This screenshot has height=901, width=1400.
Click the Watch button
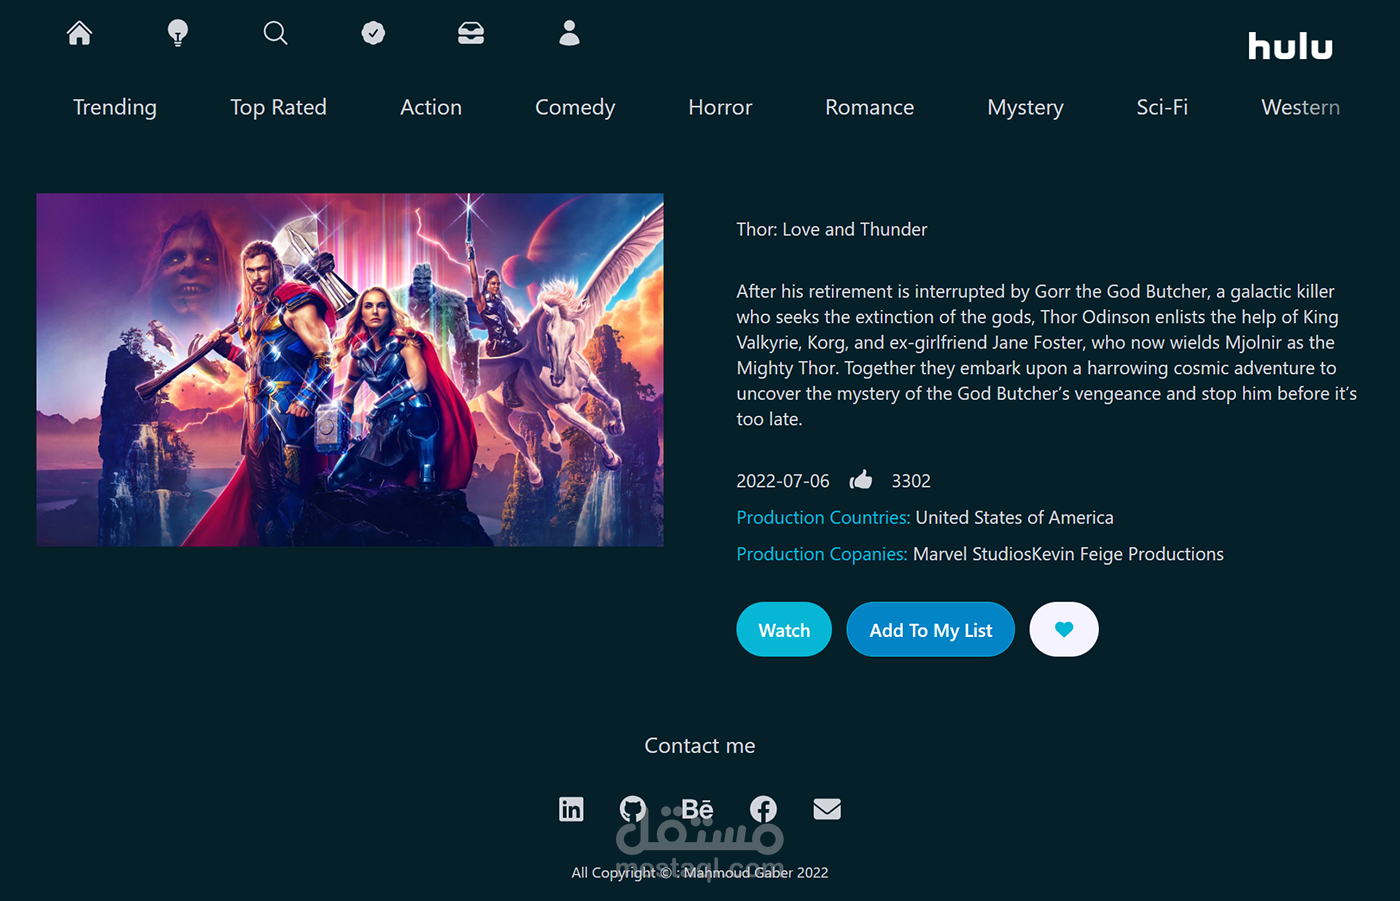point(784,629)
